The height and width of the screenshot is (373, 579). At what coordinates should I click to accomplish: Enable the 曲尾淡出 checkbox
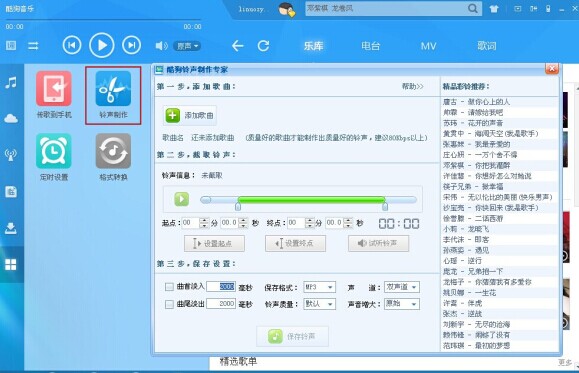[169, 304]
